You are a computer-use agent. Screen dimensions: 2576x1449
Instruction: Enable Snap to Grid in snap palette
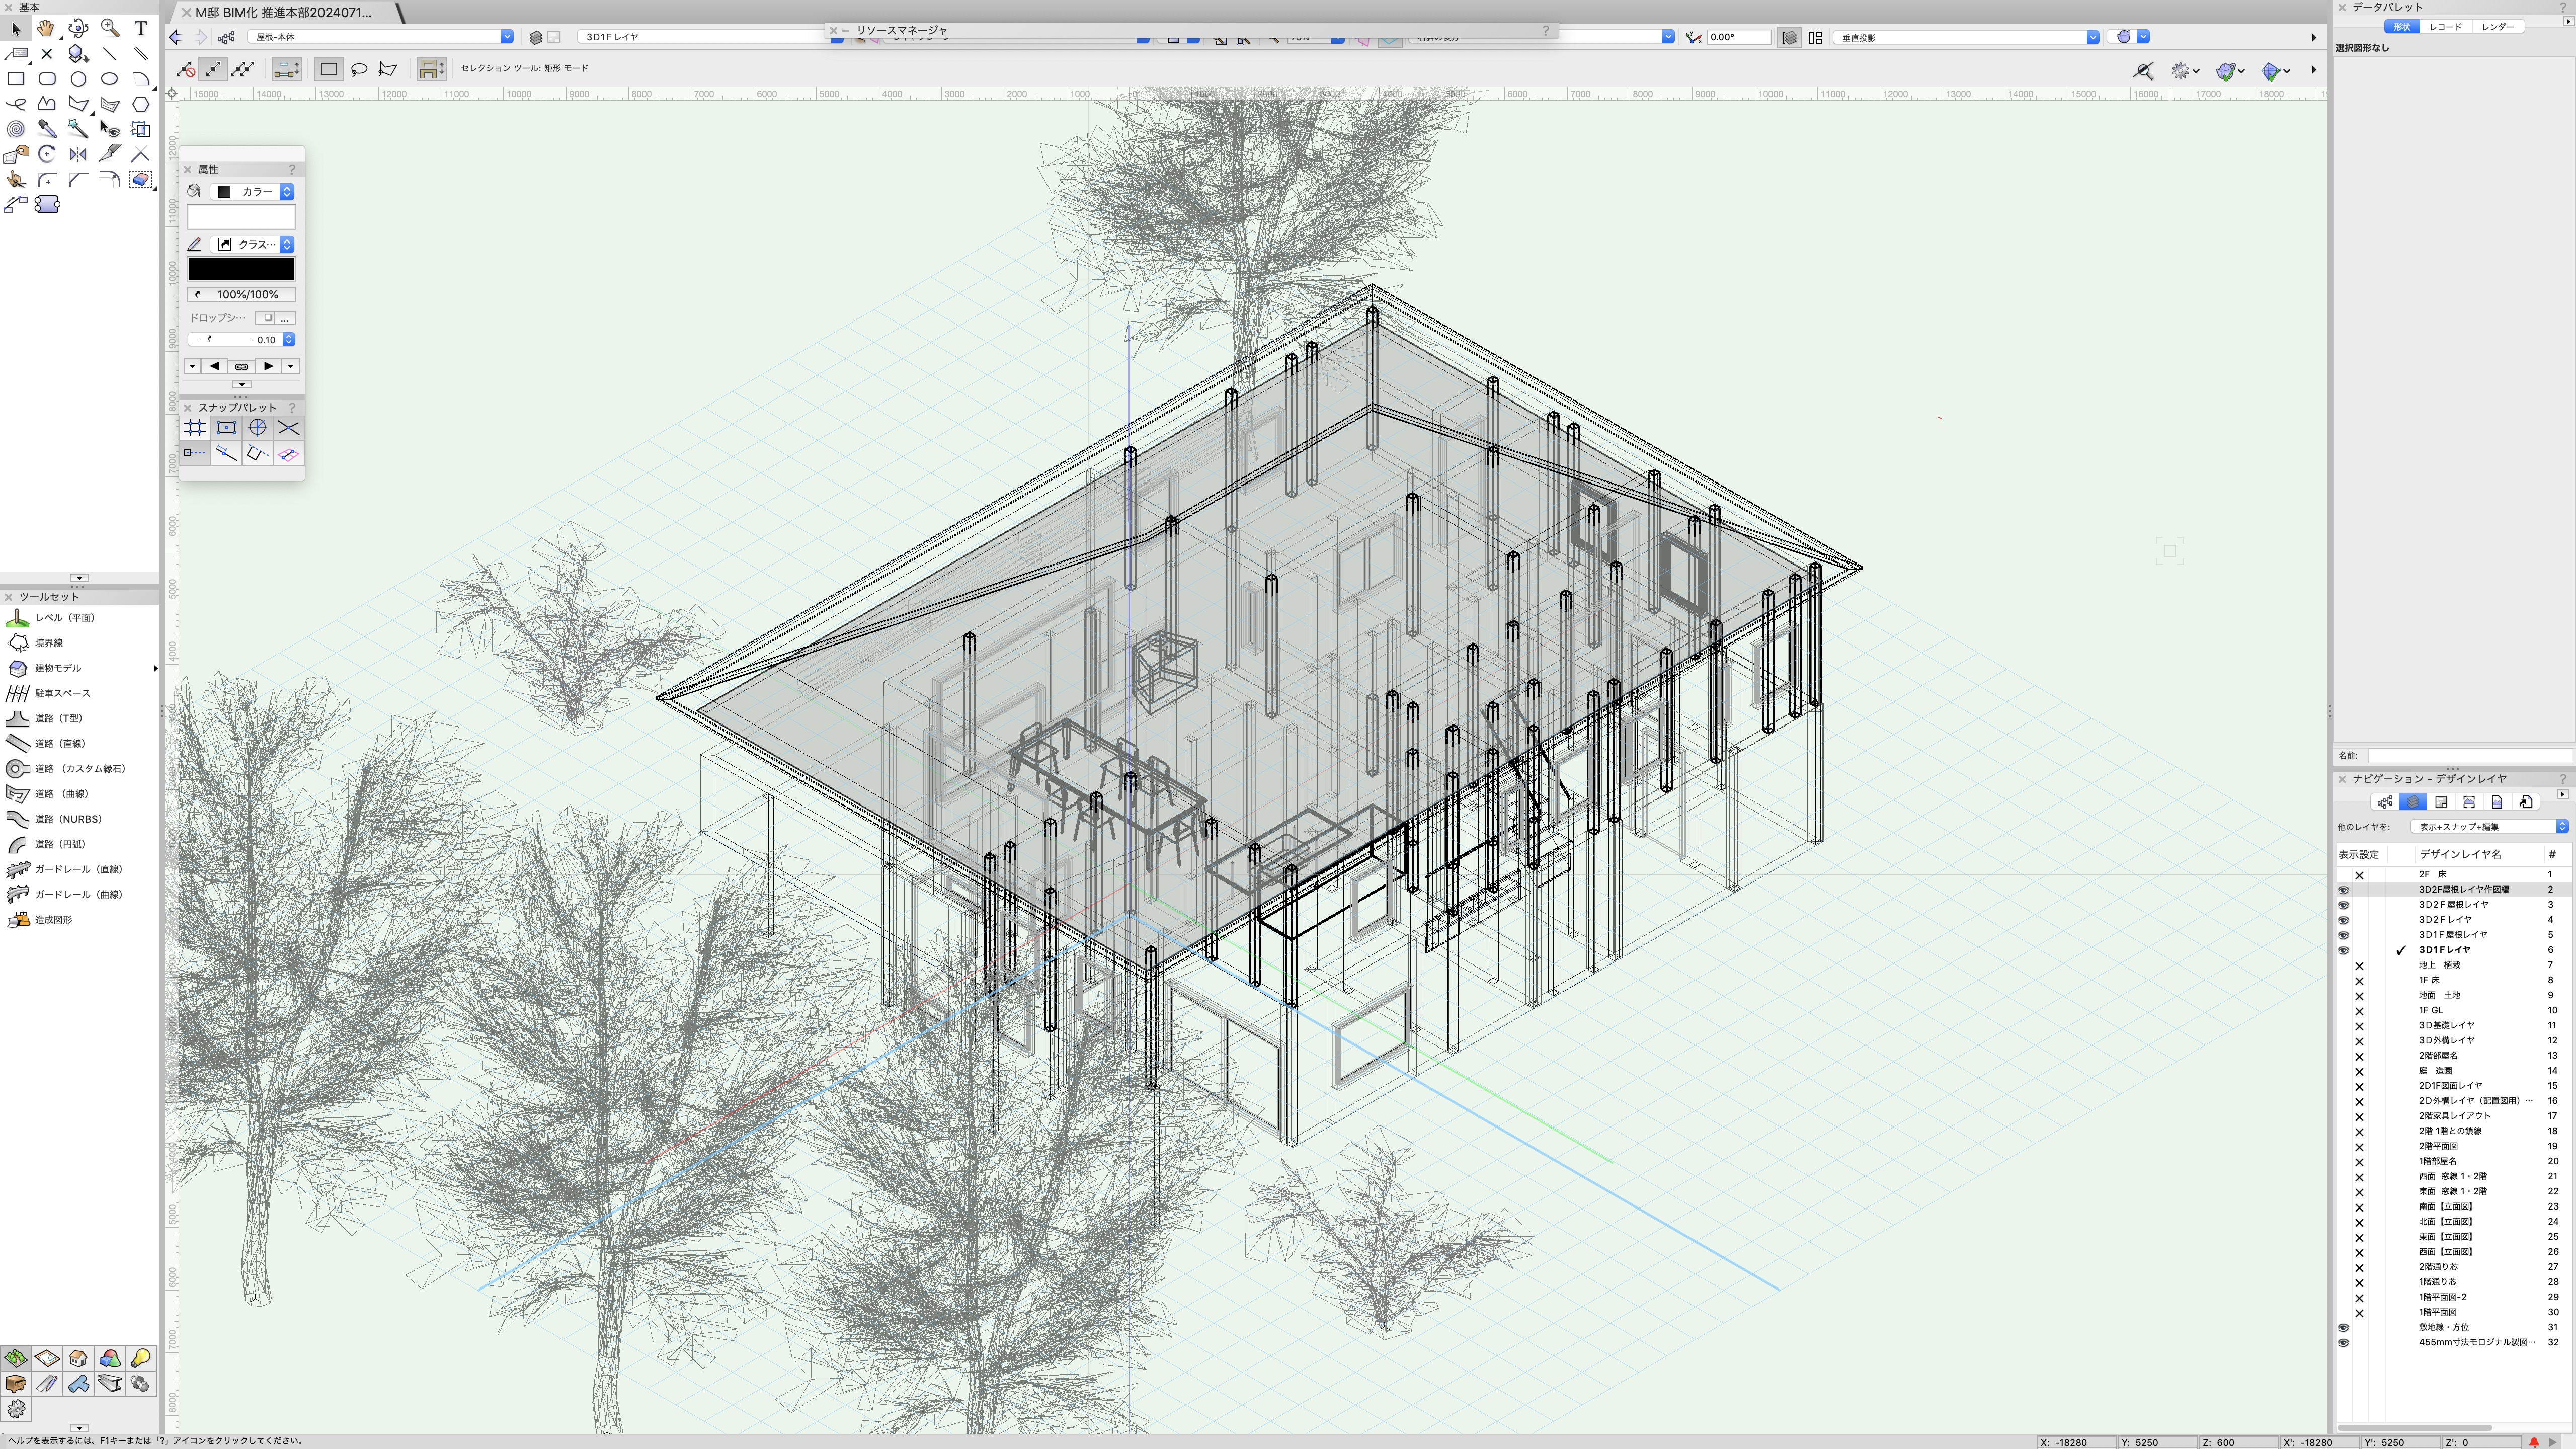click(x=195, y=428)
